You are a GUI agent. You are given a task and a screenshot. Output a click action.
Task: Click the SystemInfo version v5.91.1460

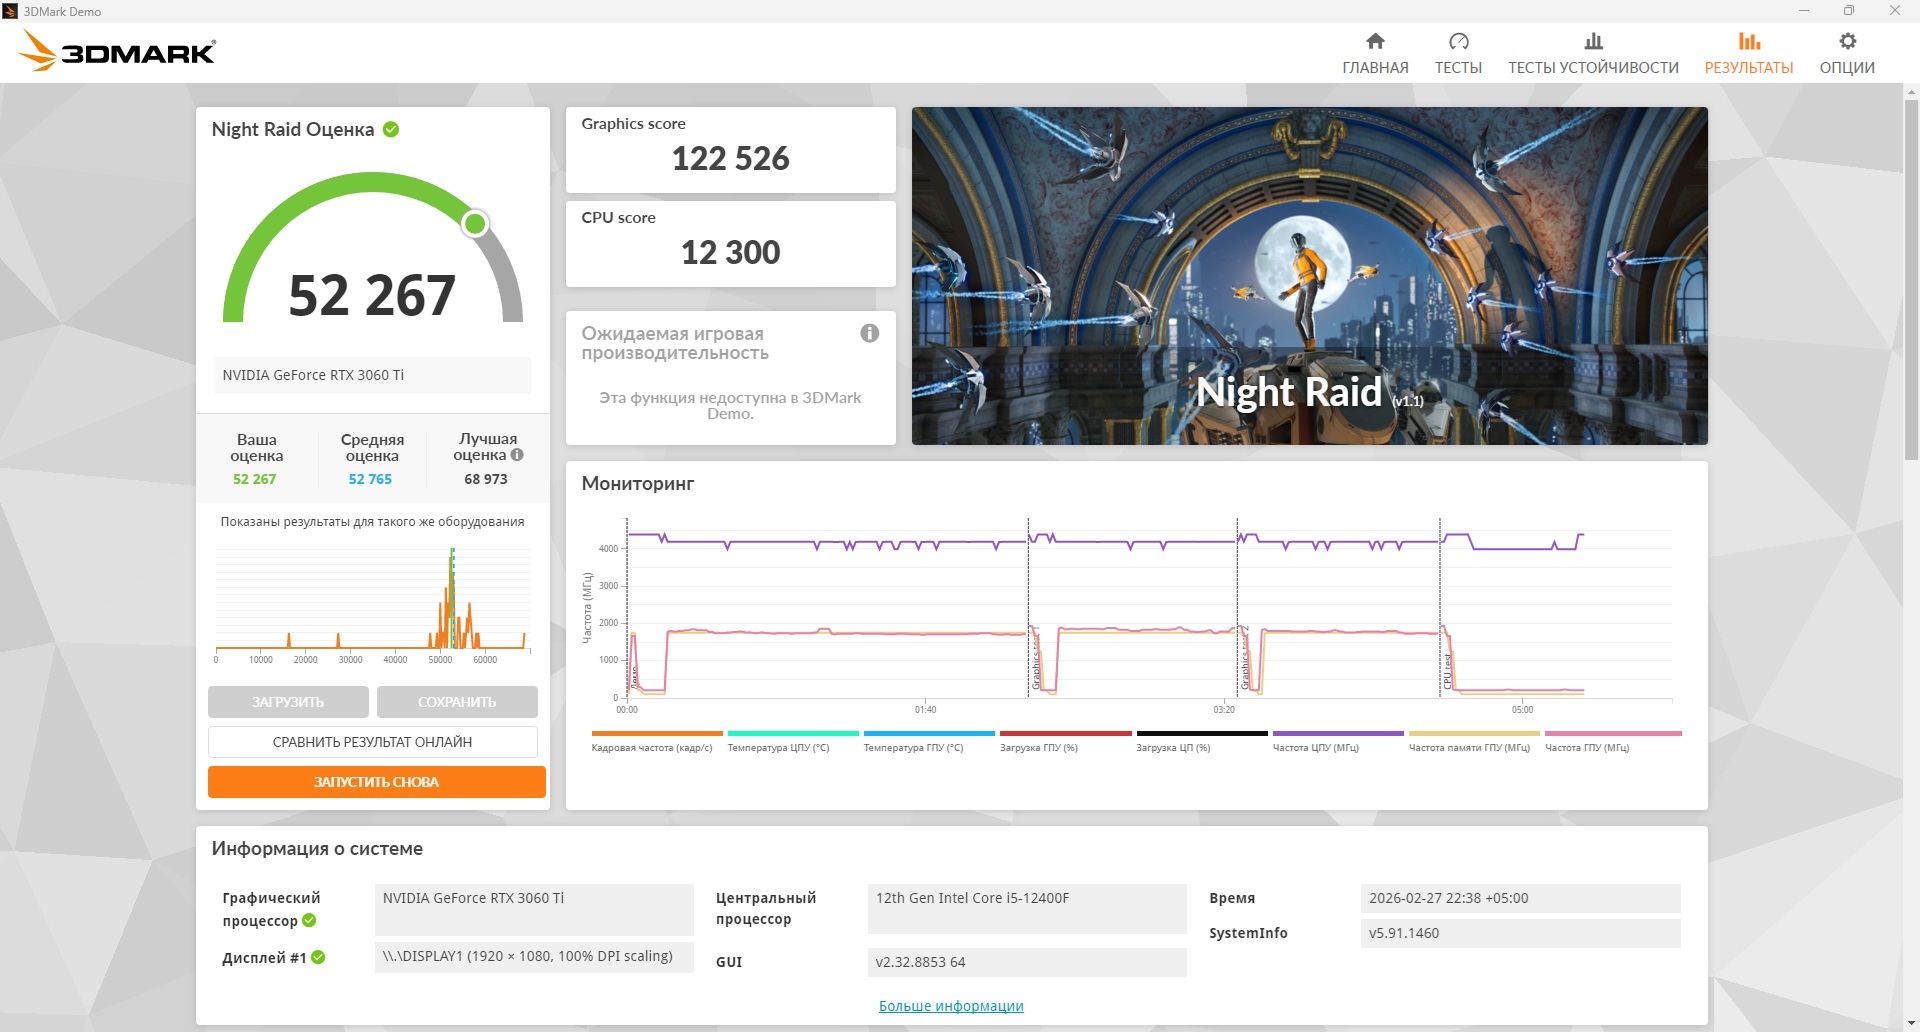[x=1520, y=933]
